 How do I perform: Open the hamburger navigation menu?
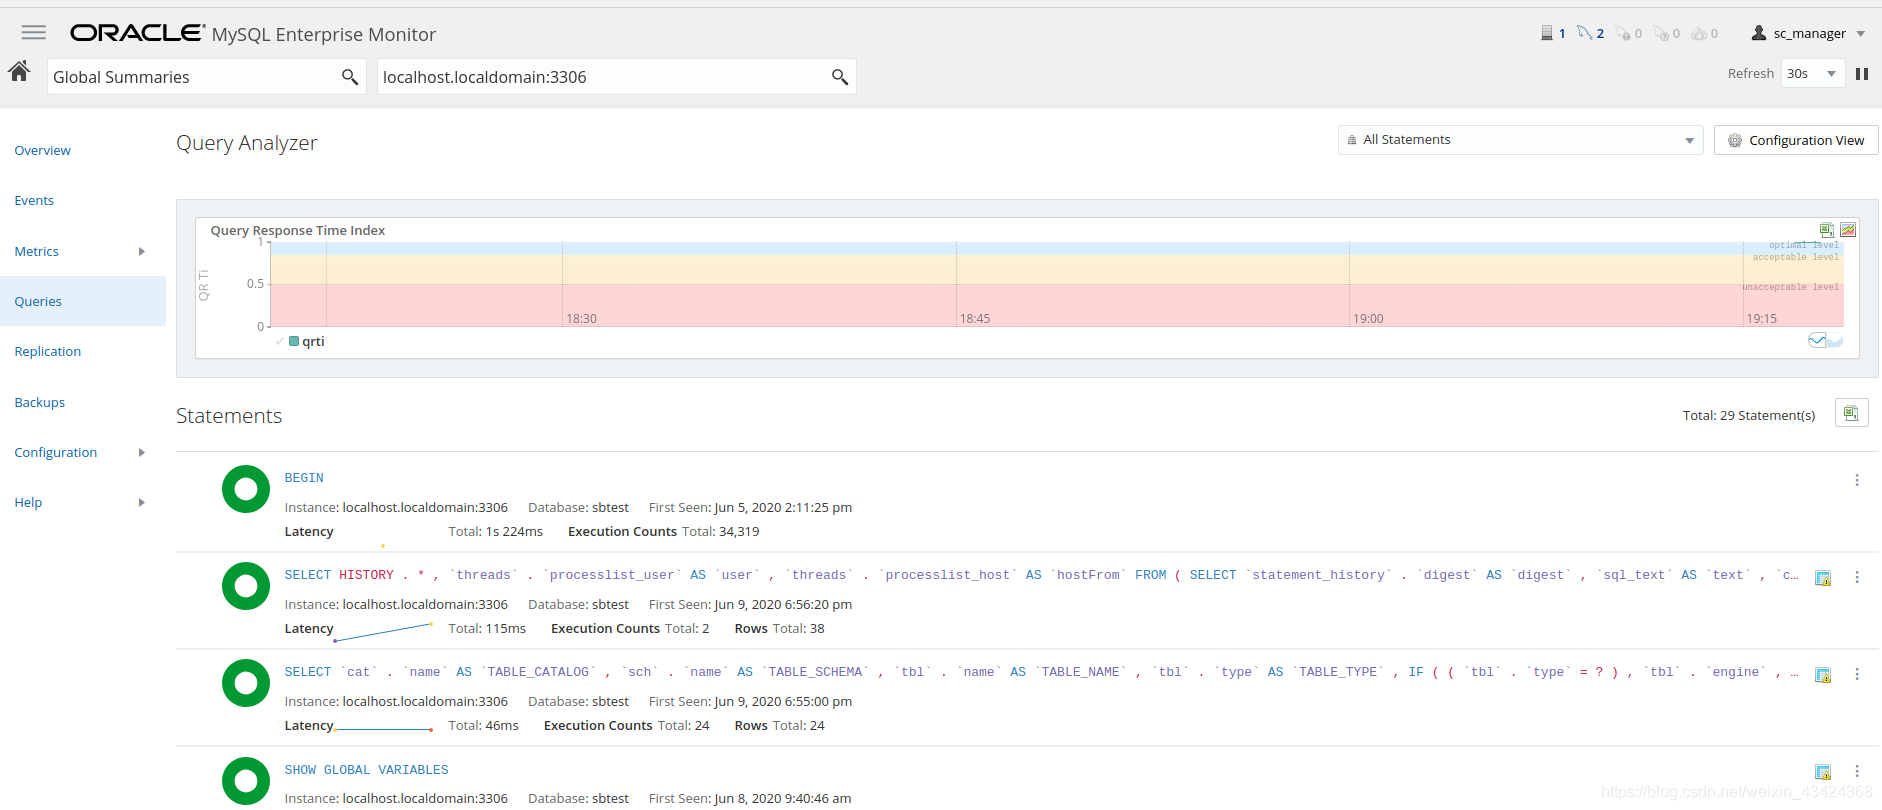pos(34,33)
